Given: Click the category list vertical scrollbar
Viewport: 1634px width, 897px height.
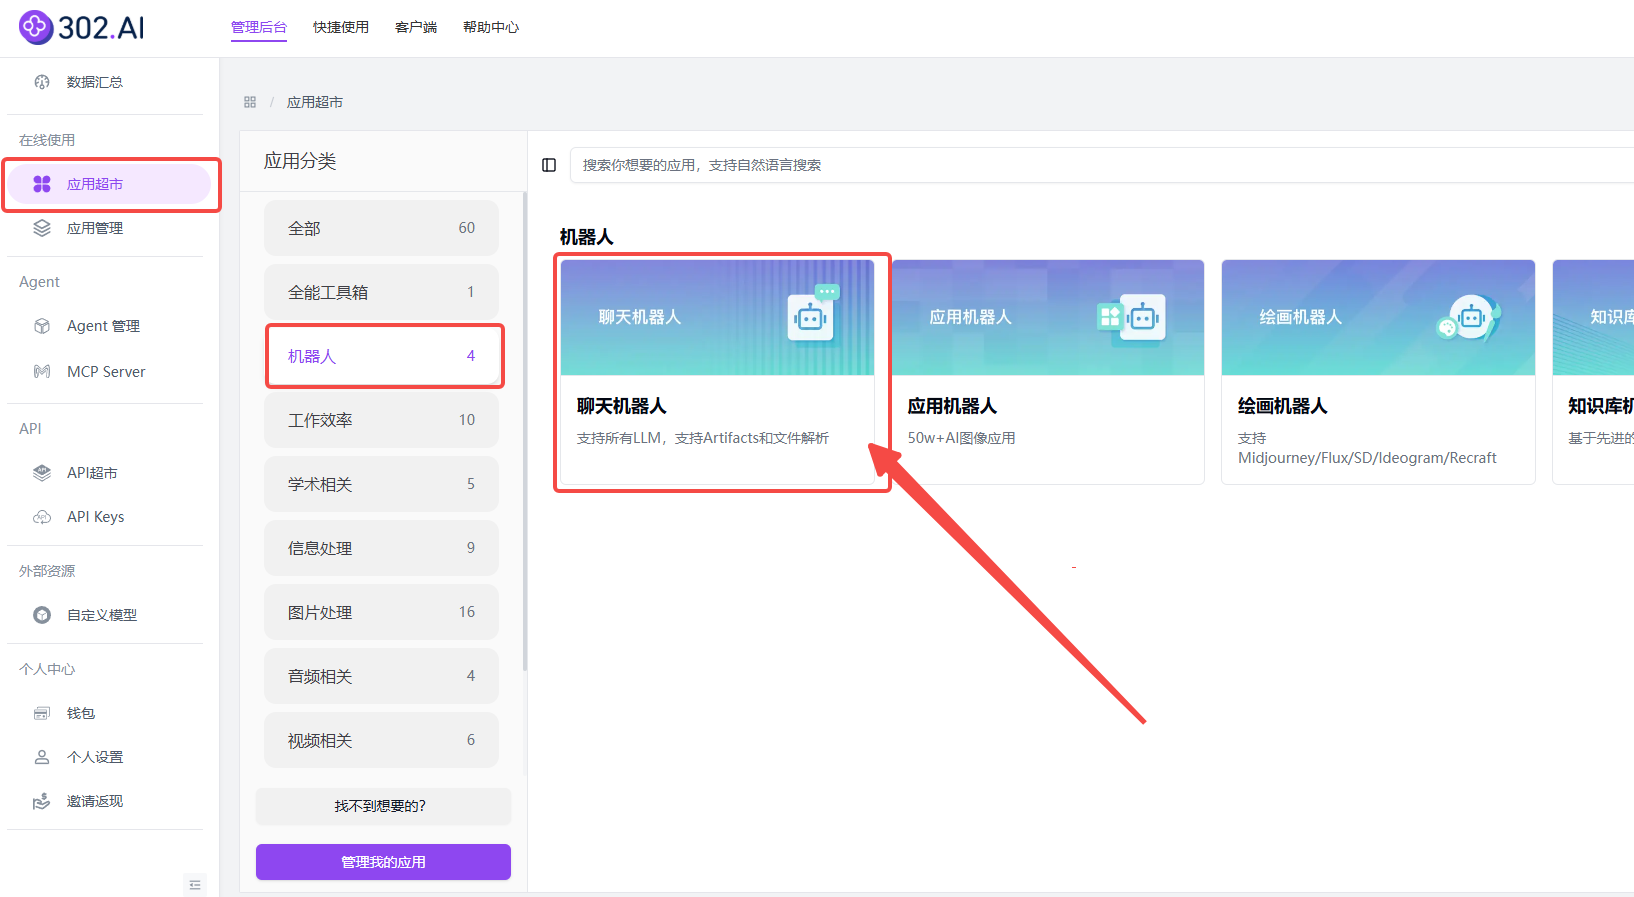Looking at the screenshot, I should click(525, 432).
